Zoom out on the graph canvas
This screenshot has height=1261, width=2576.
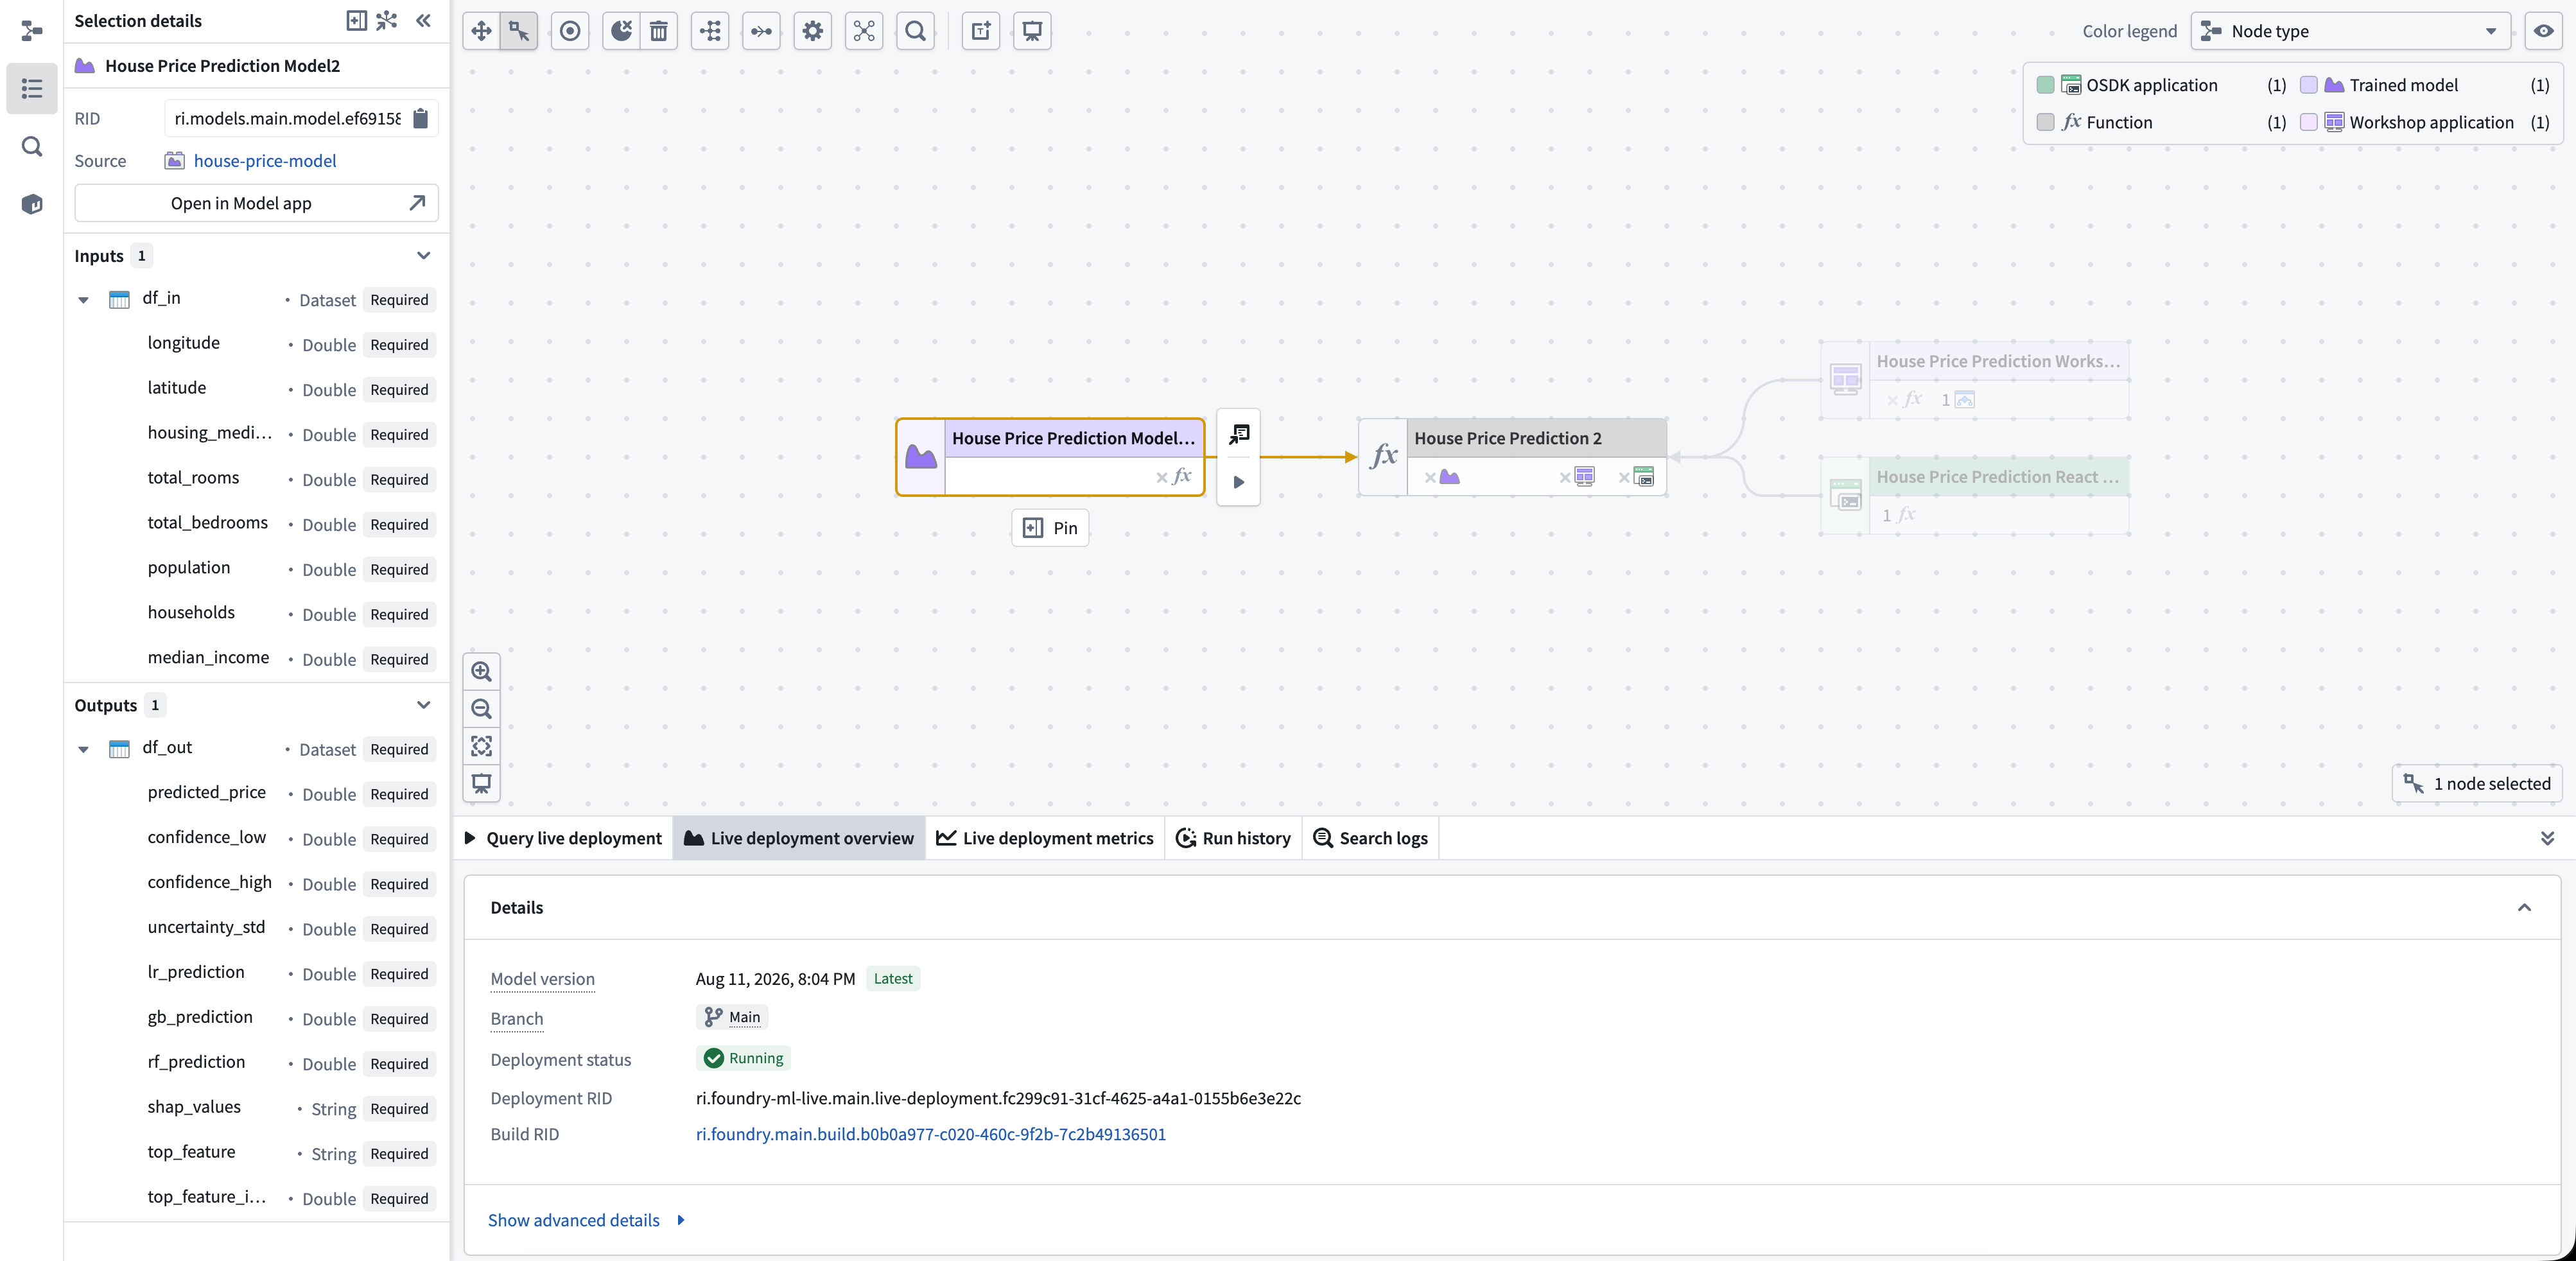[482, 709]
